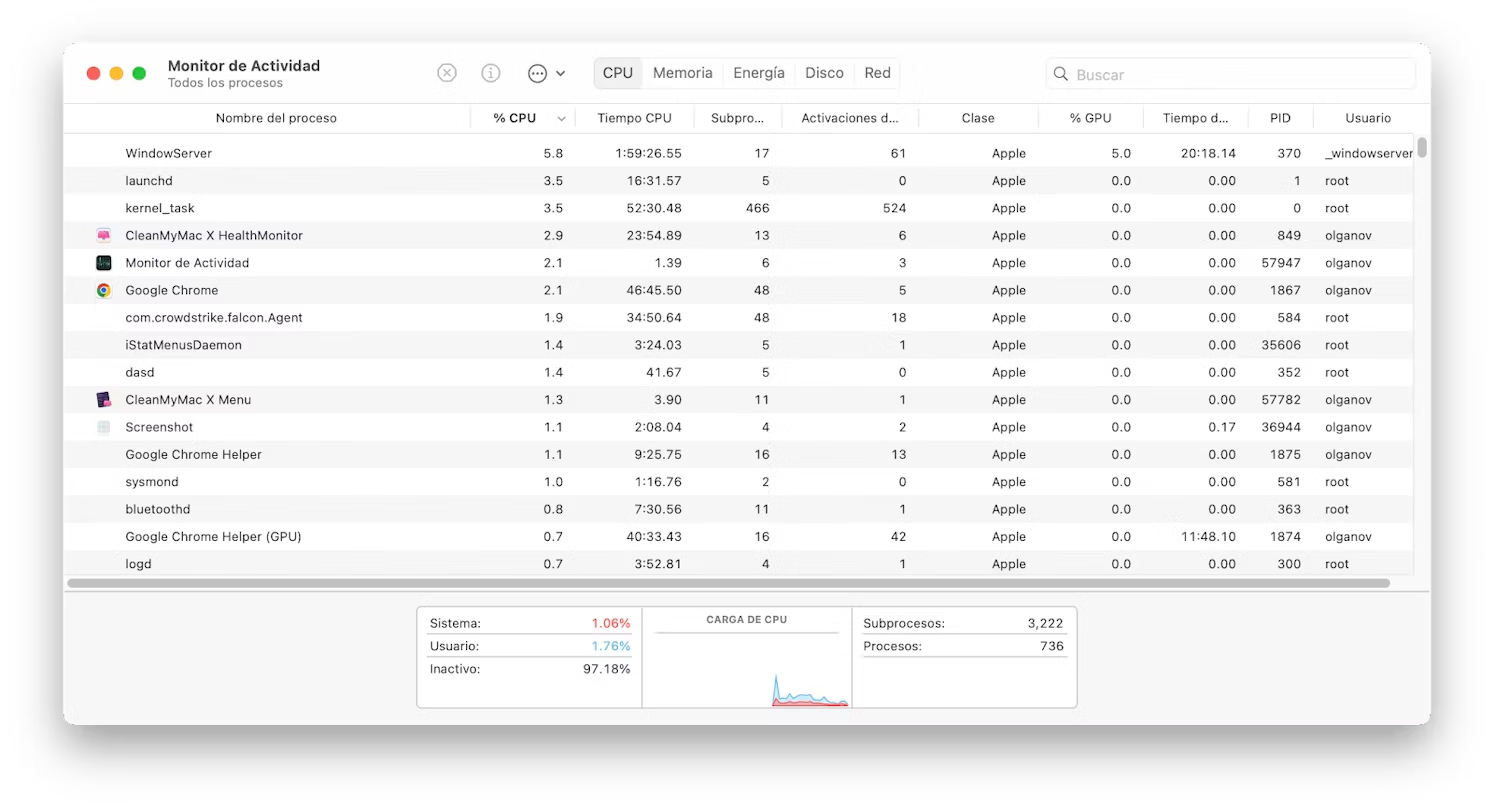Click the process info (i) toolbar icon

491,73
